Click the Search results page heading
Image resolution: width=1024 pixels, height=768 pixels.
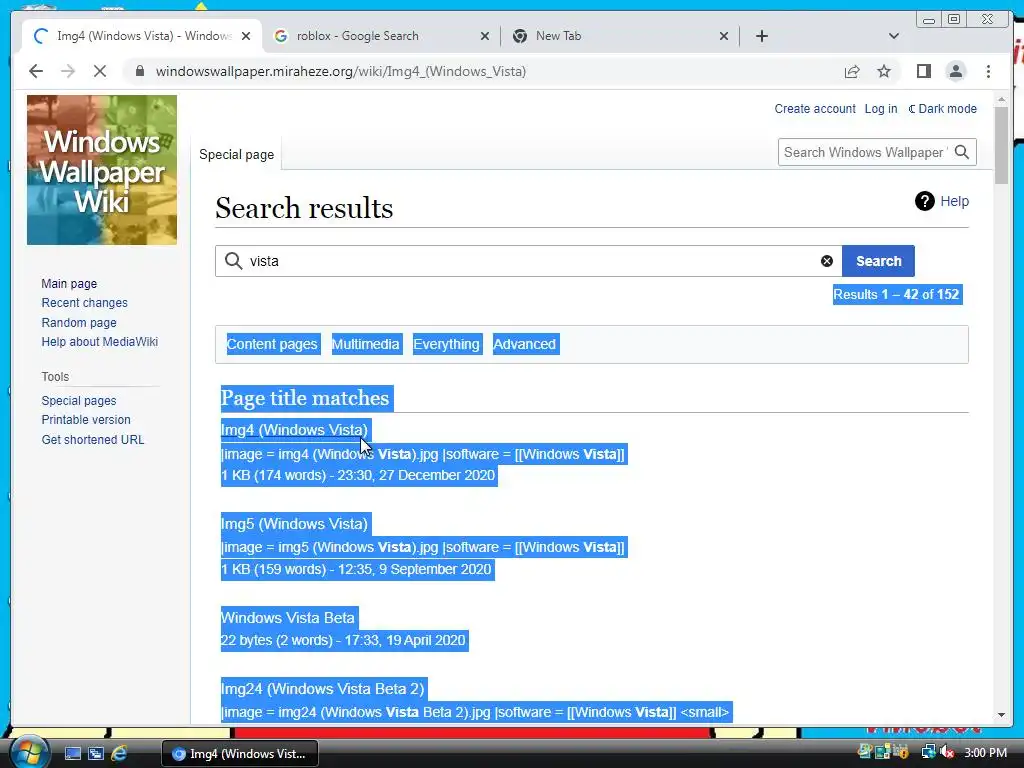click(x=304, y=208)
